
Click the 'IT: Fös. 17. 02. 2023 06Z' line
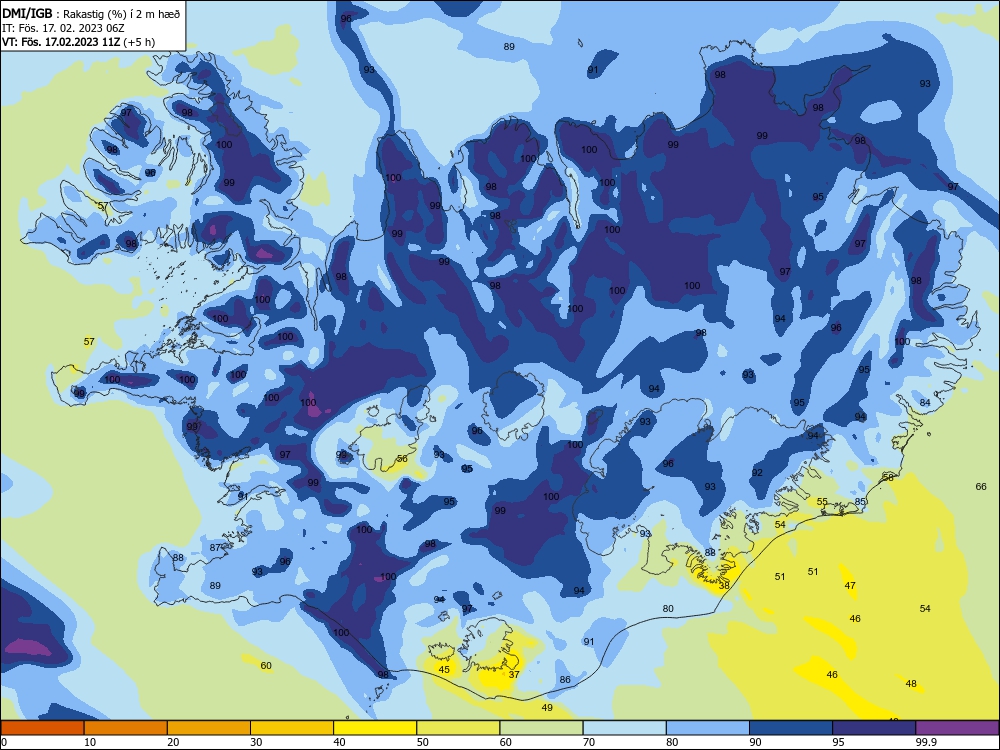click(x=63, y=28)
